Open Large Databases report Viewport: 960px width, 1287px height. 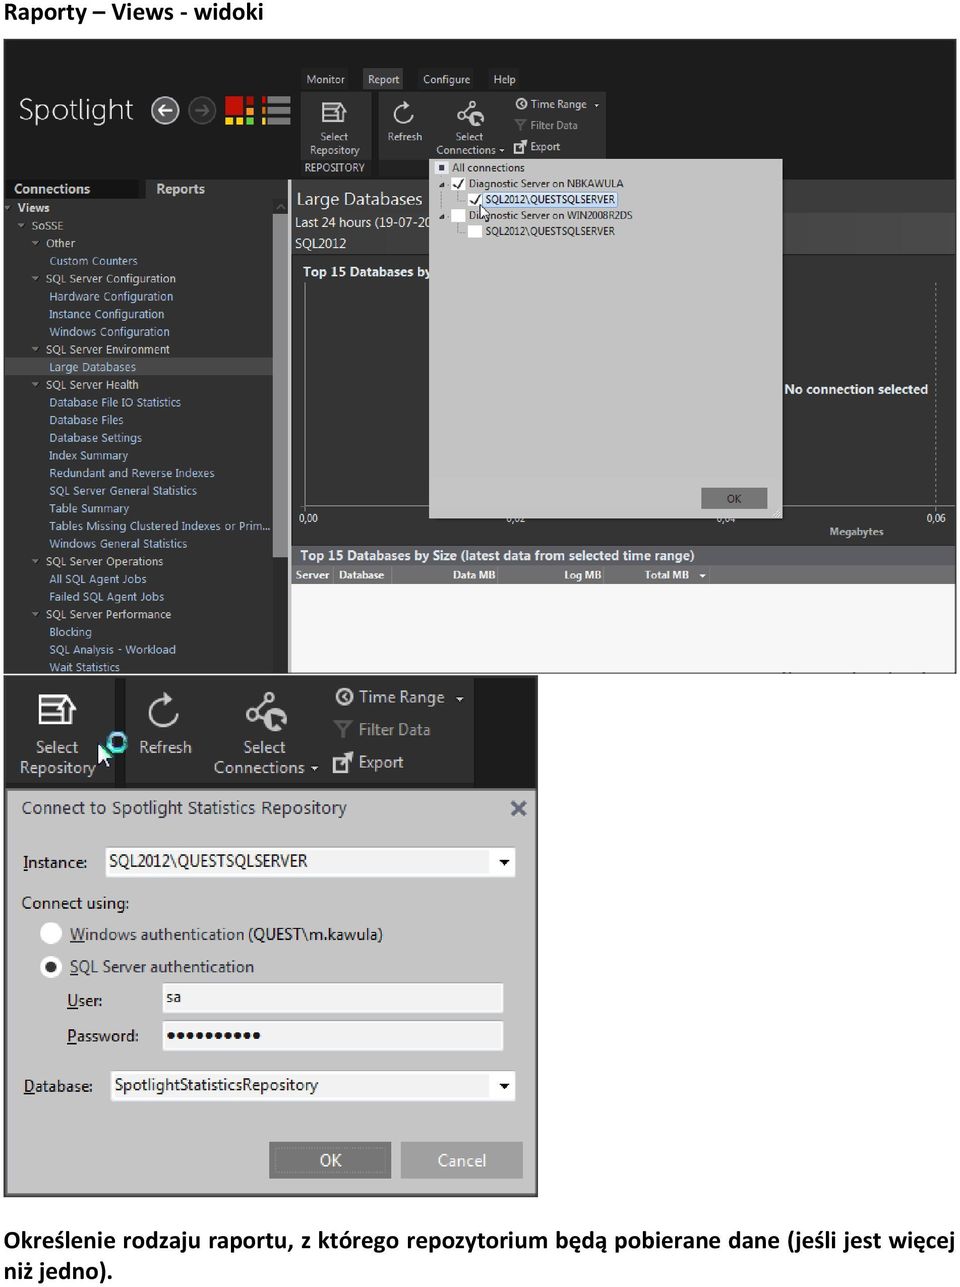(x=93, y=367)
